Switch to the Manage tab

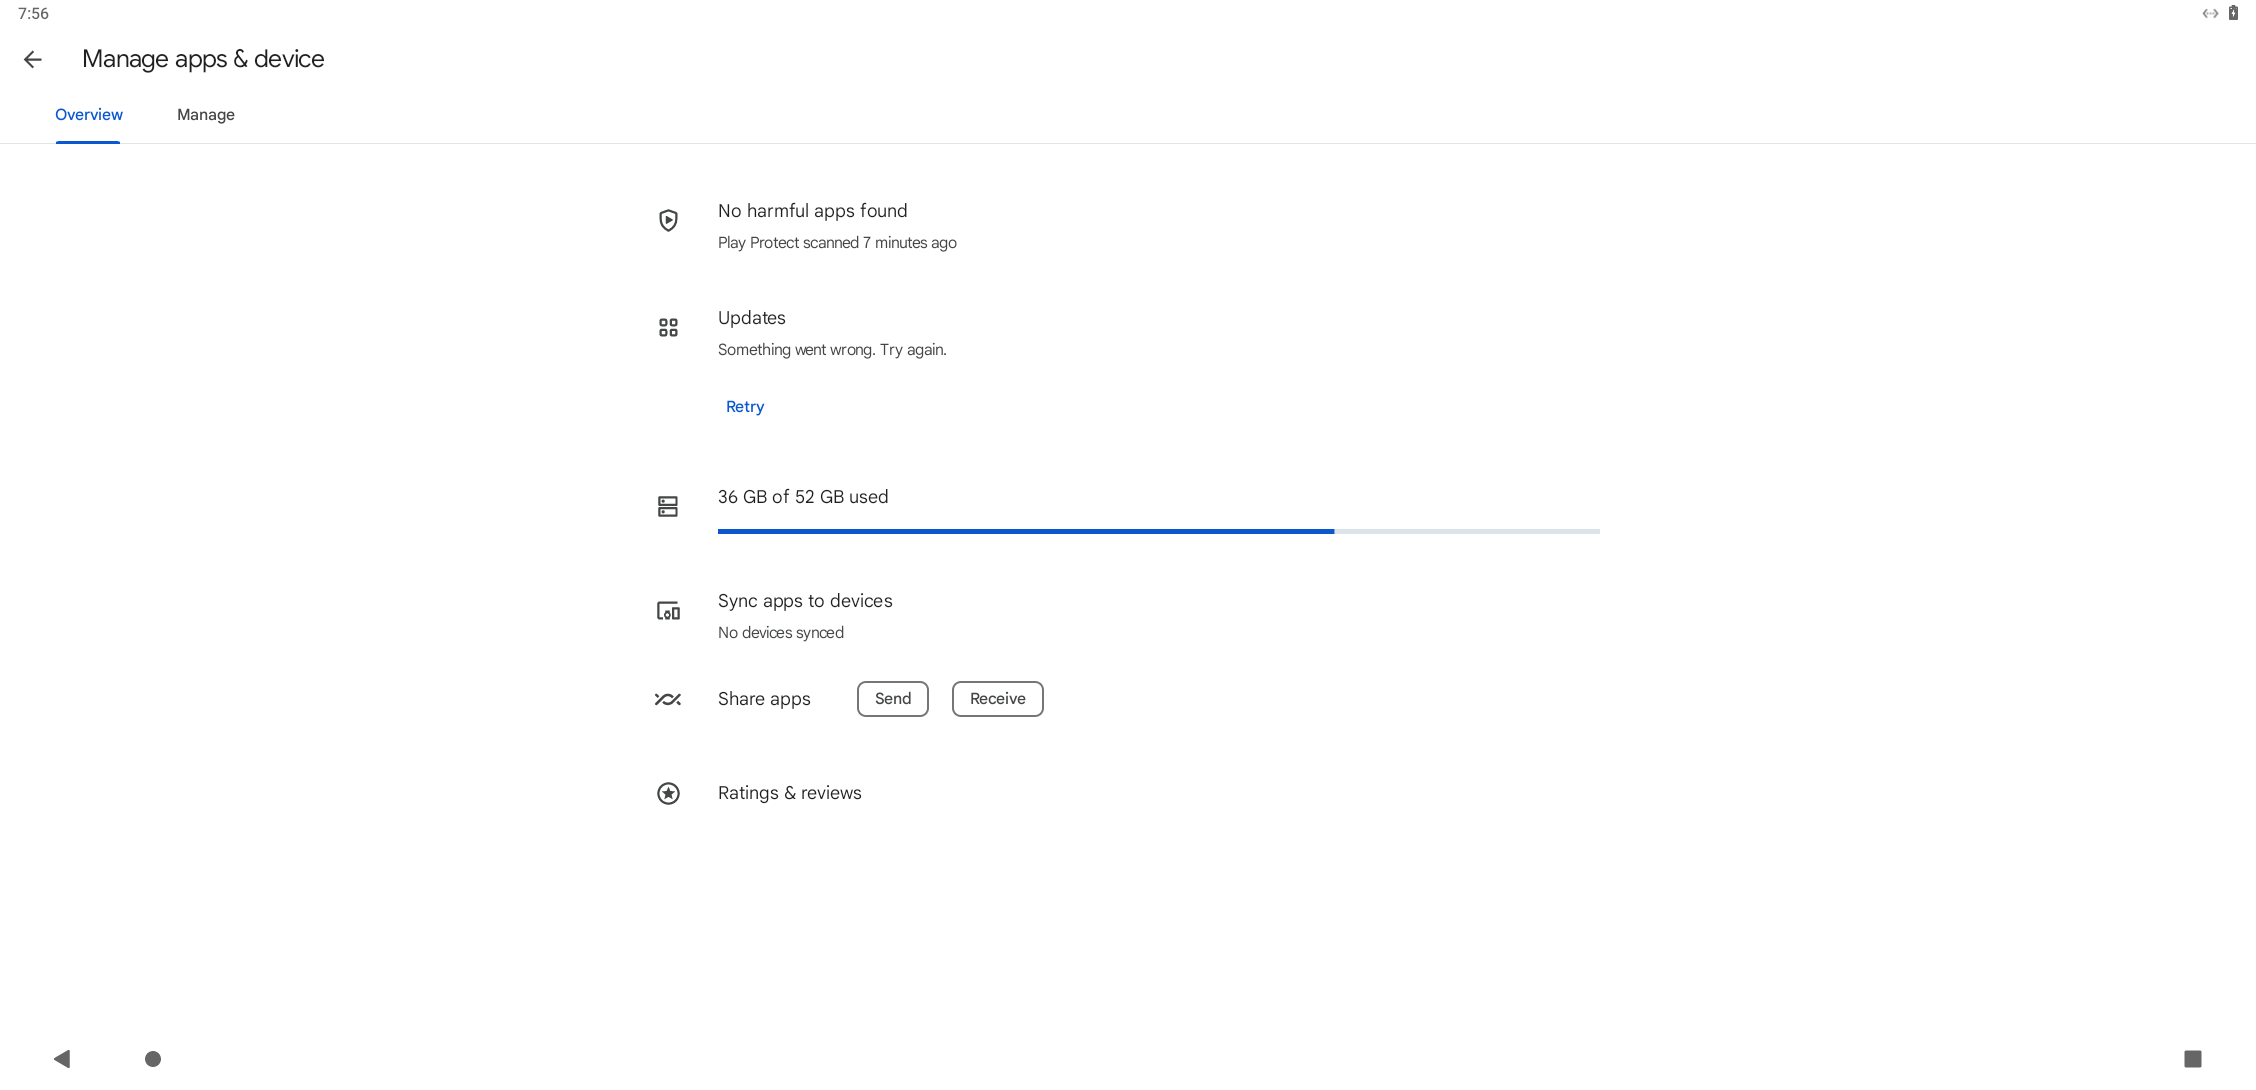point(206,115)
